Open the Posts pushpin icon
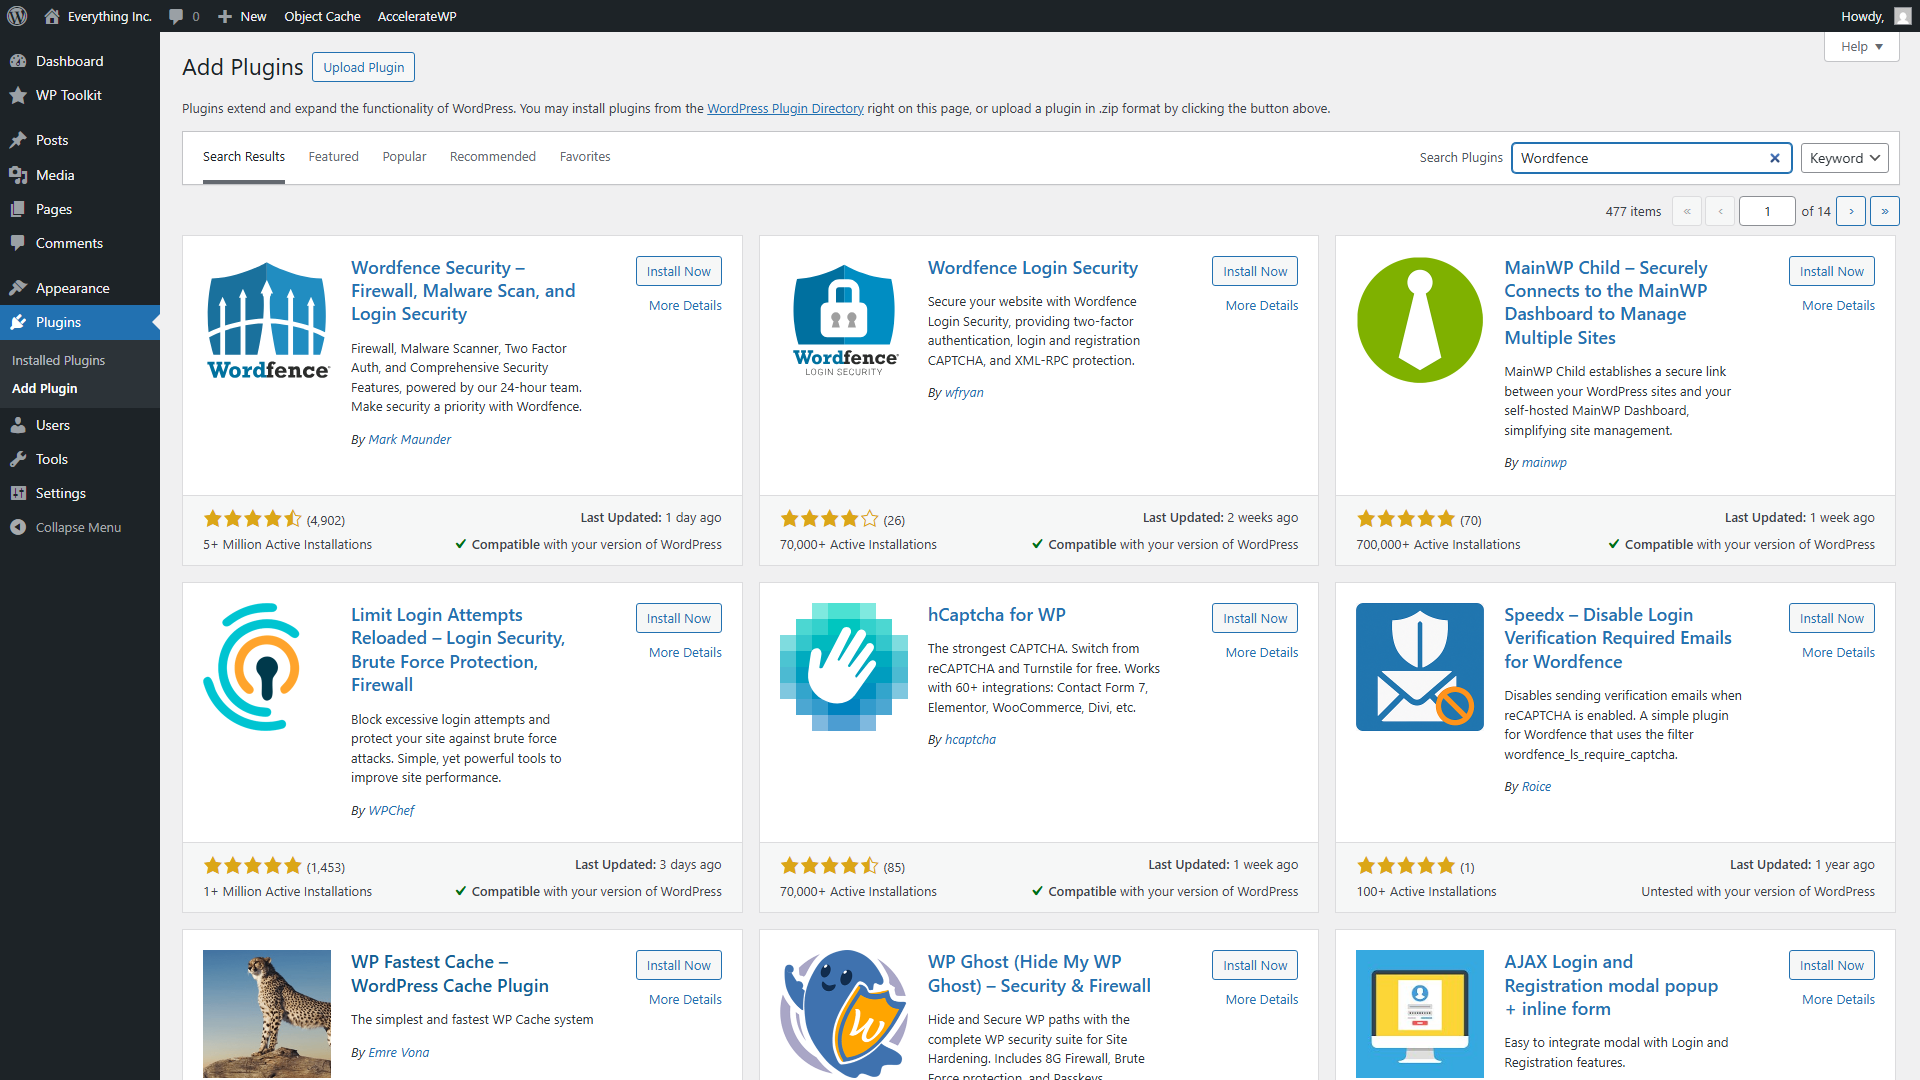Screen dimensions: 1920x1080 coord(18,140)
